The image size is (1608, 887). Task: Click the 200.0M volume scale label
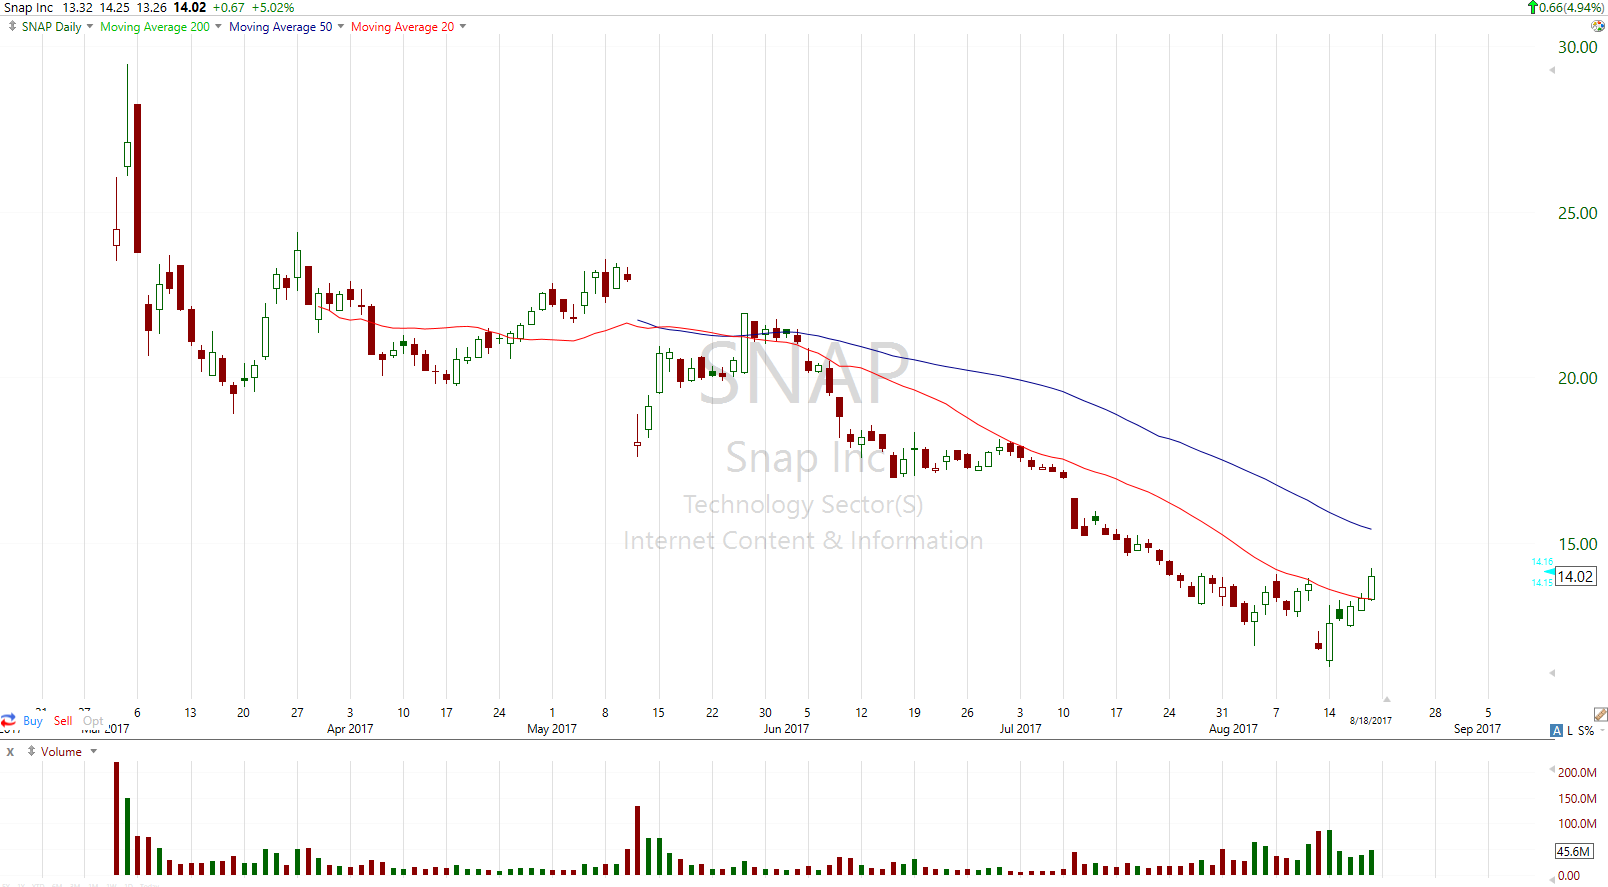coord(1577,773)
